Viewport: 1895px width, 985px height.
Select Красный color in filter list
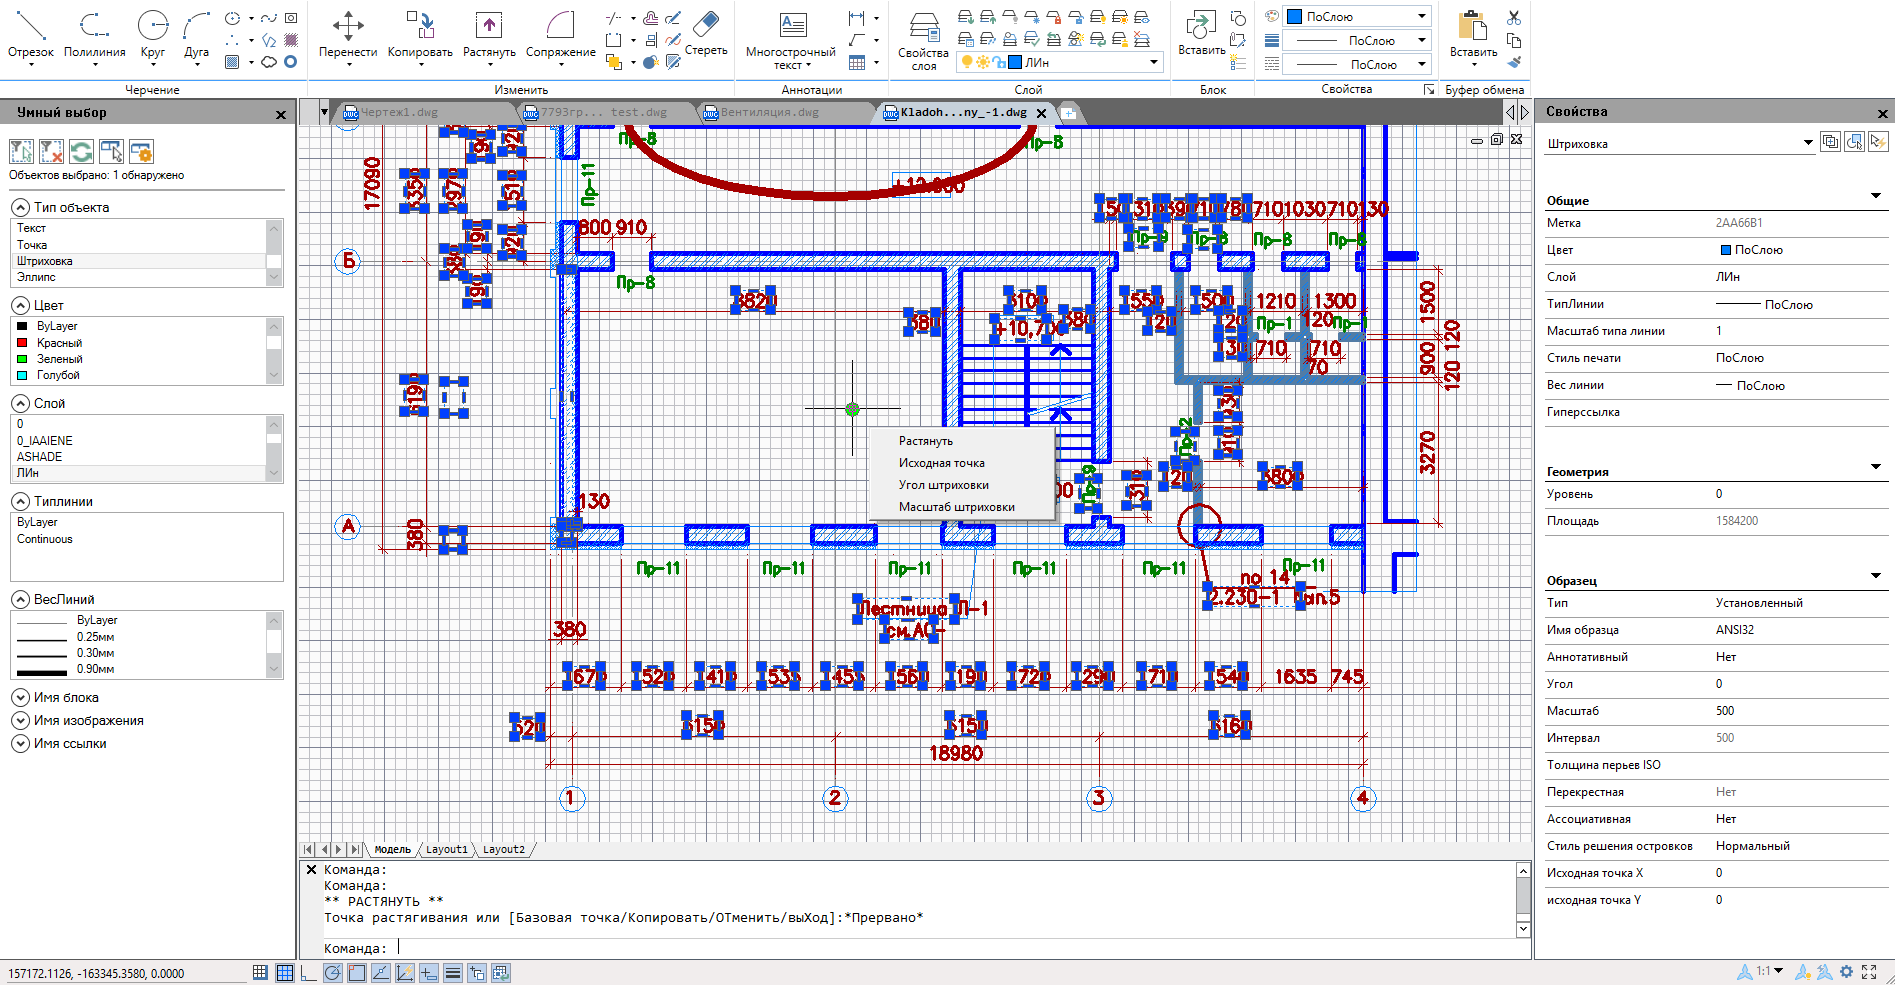pyautogui.click(x=59, y=343)
